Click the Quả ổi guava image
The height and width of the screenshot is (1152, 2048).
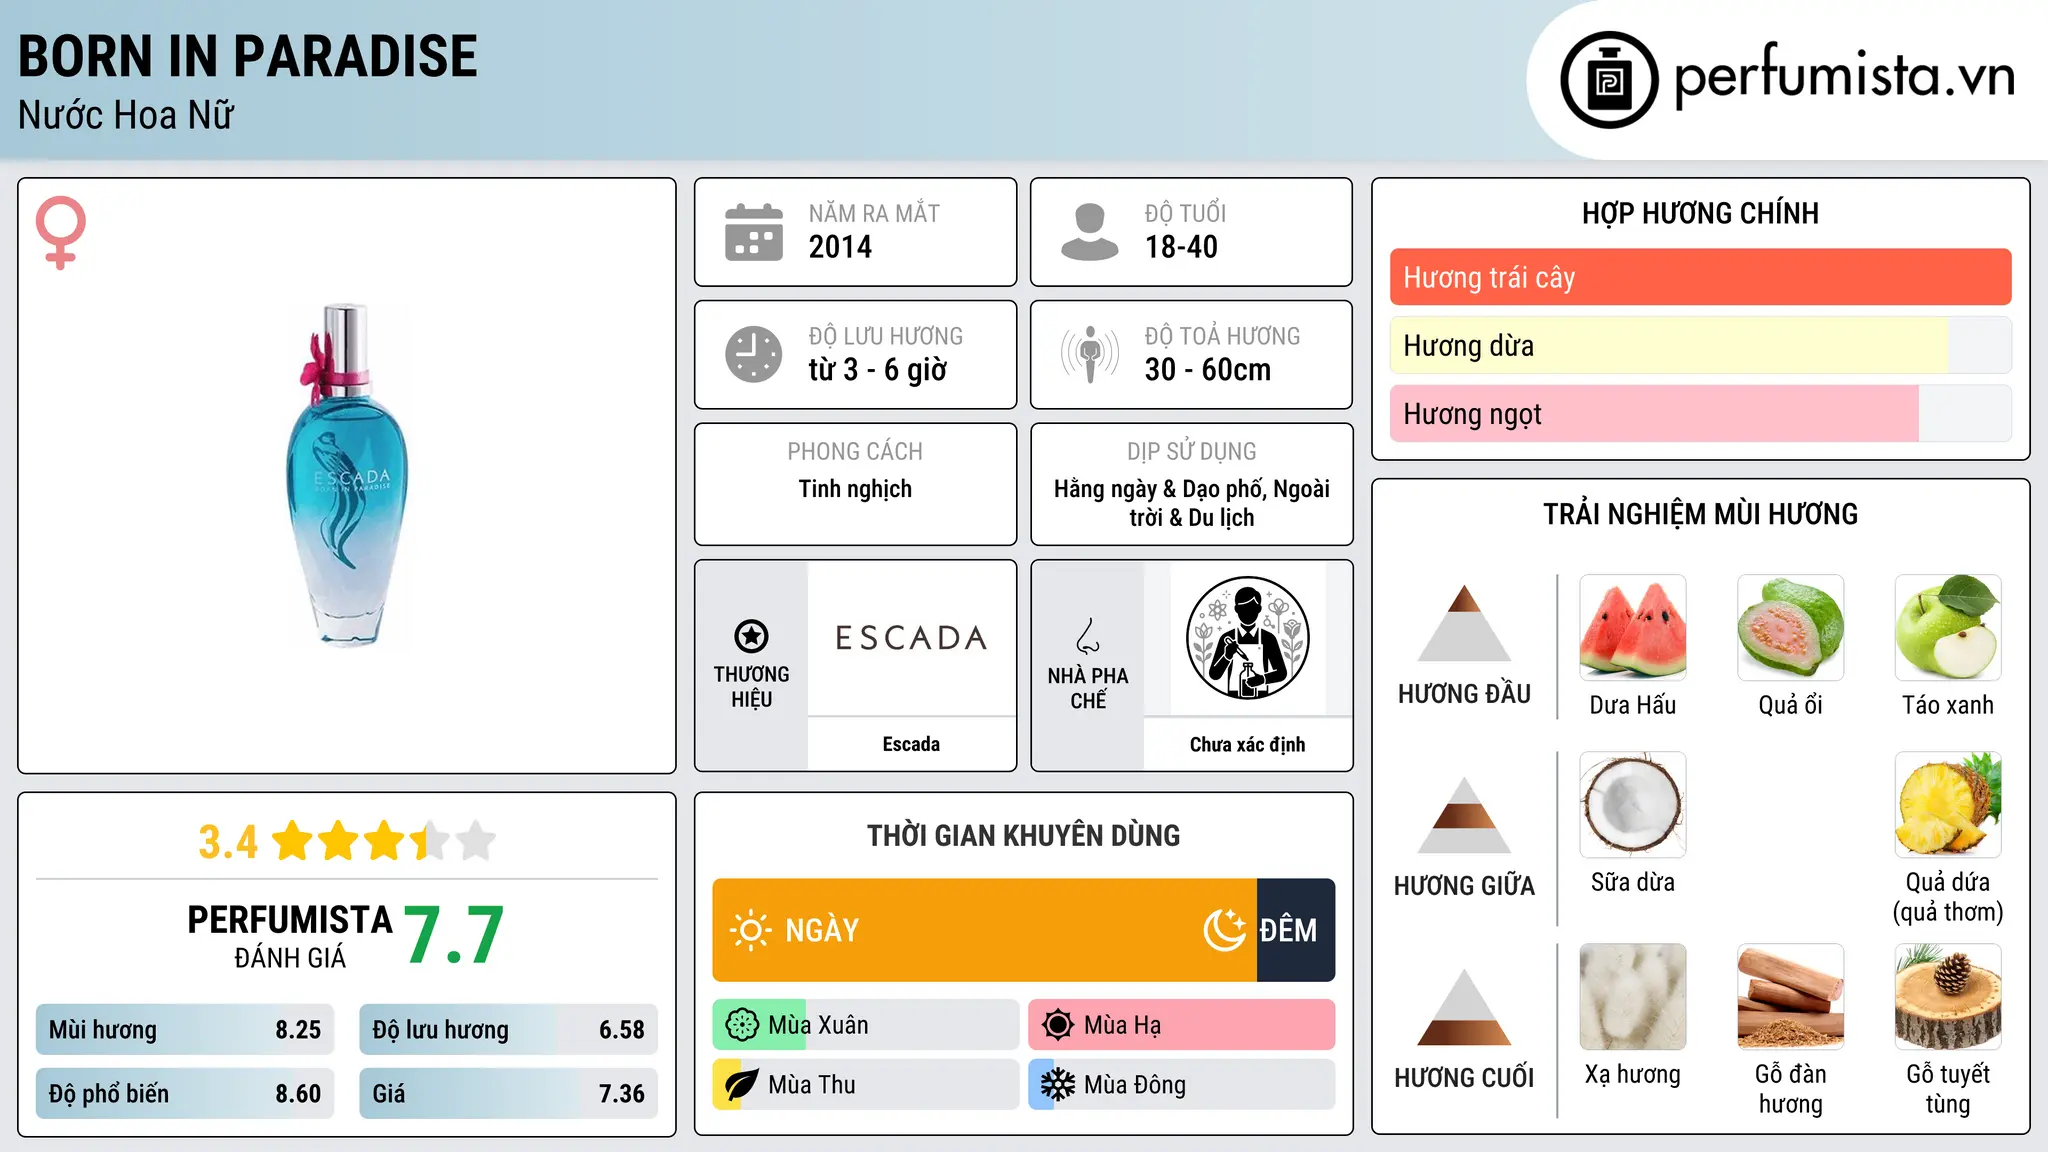tap(1791, 628)
